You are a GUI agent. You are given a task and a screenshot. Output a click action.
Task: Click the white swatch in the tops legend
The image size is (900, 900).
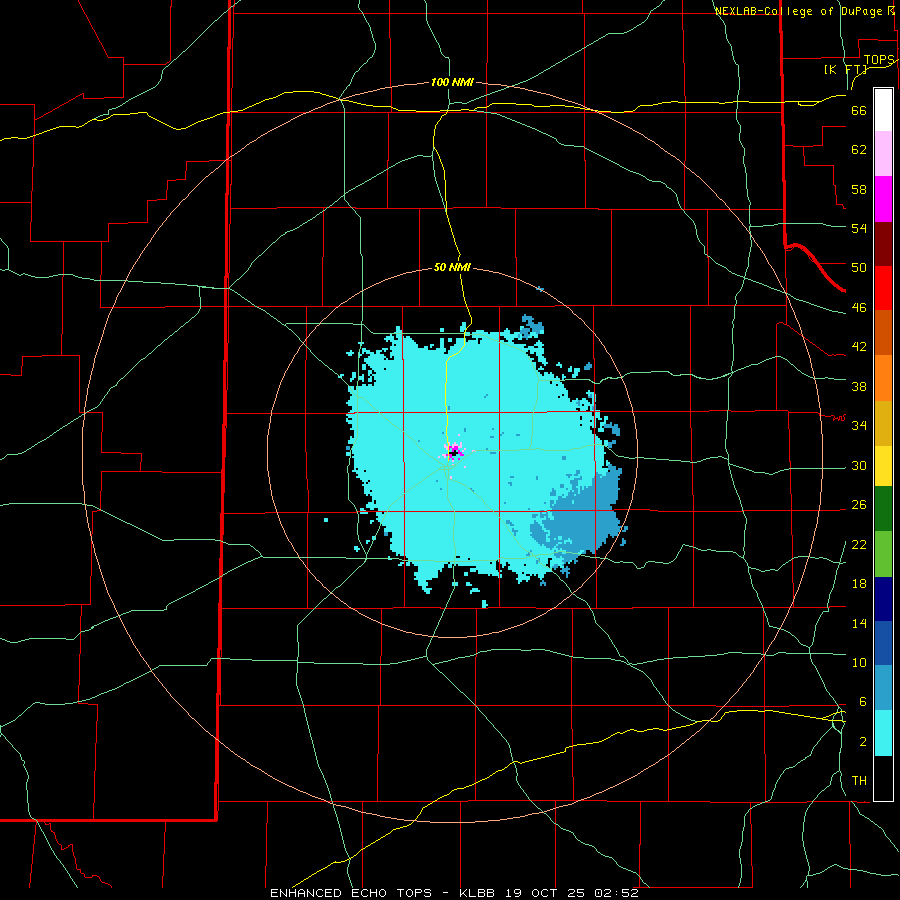[883, 110]
